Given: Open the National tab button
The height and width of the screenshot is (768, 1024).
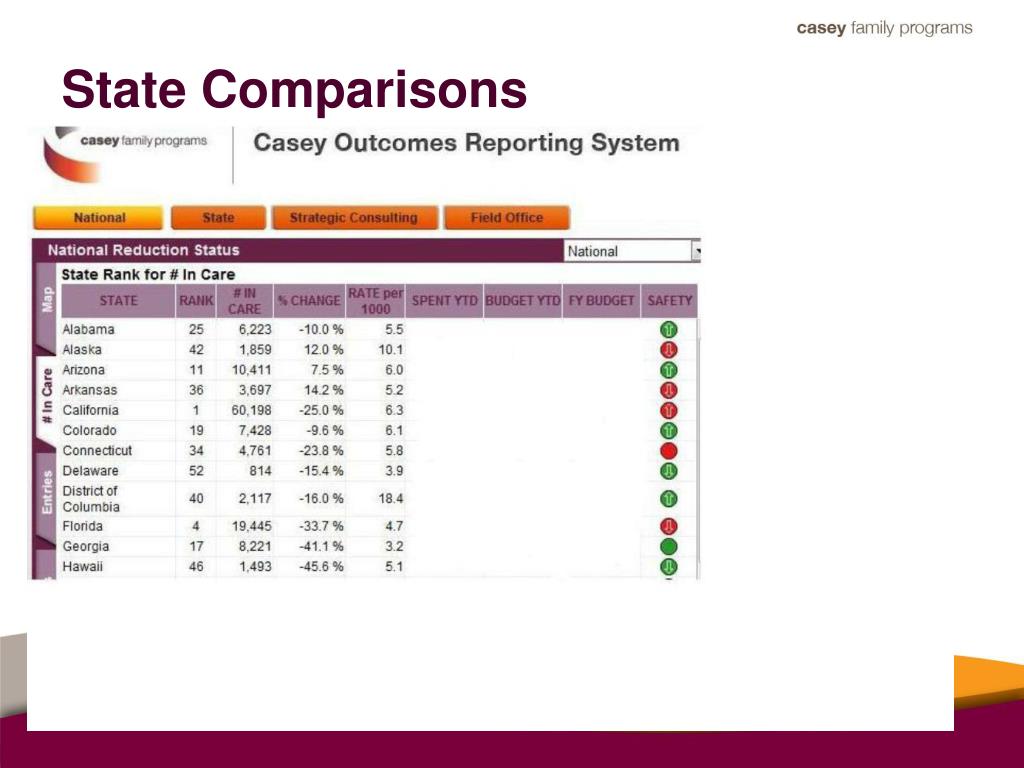Looking at the screenshot, I should point(98,217).
